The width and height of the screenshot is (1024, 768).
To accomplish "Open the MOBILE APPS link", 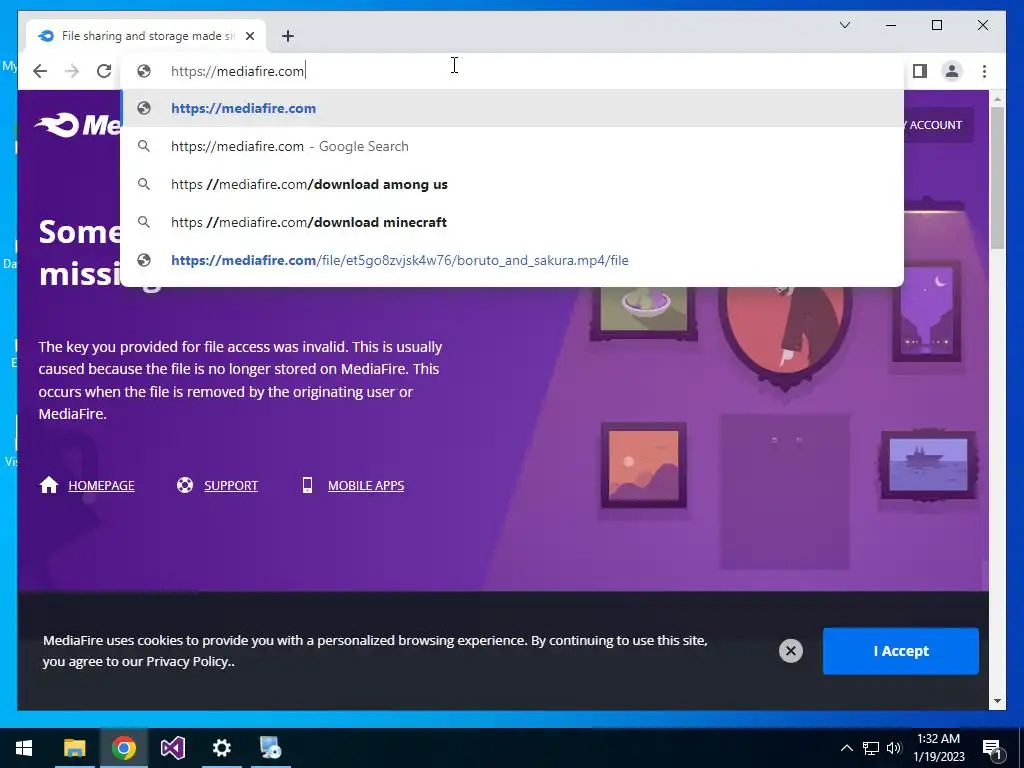I will 366,485.
